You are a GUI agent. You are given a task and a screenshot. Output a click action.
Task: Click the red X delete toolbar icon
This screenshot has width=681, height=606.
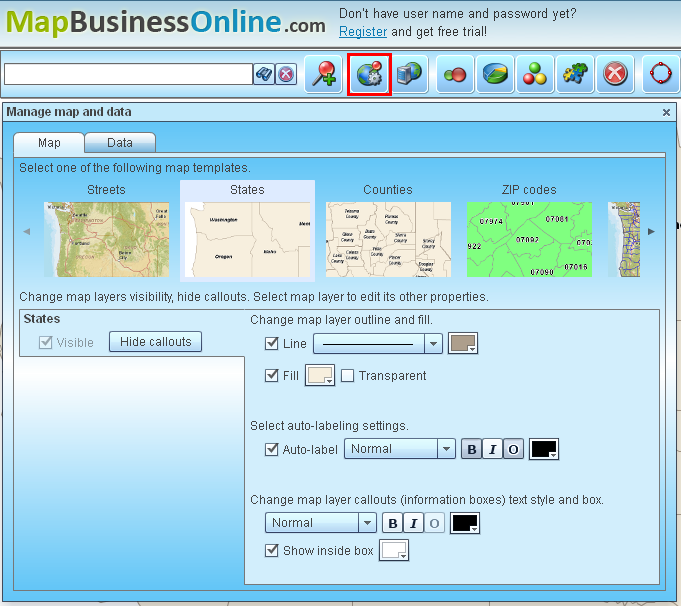(615, 74)
